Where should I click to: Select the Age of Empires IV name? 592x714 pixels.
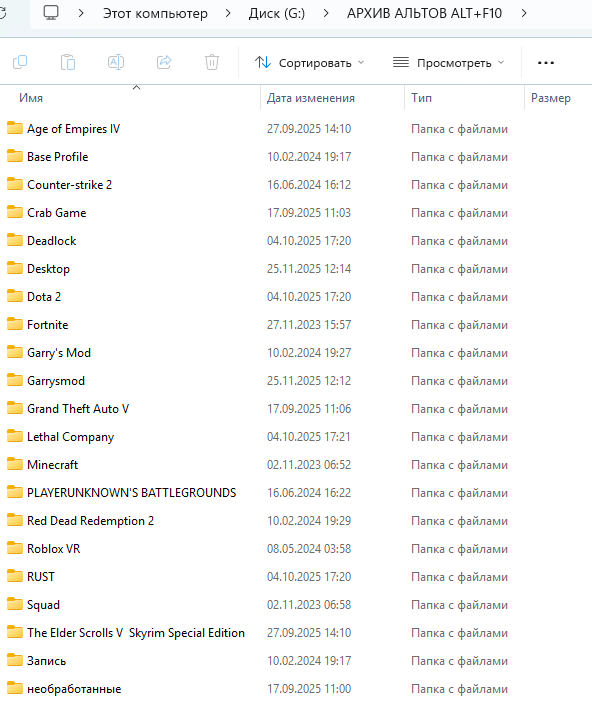click(73, 129)
